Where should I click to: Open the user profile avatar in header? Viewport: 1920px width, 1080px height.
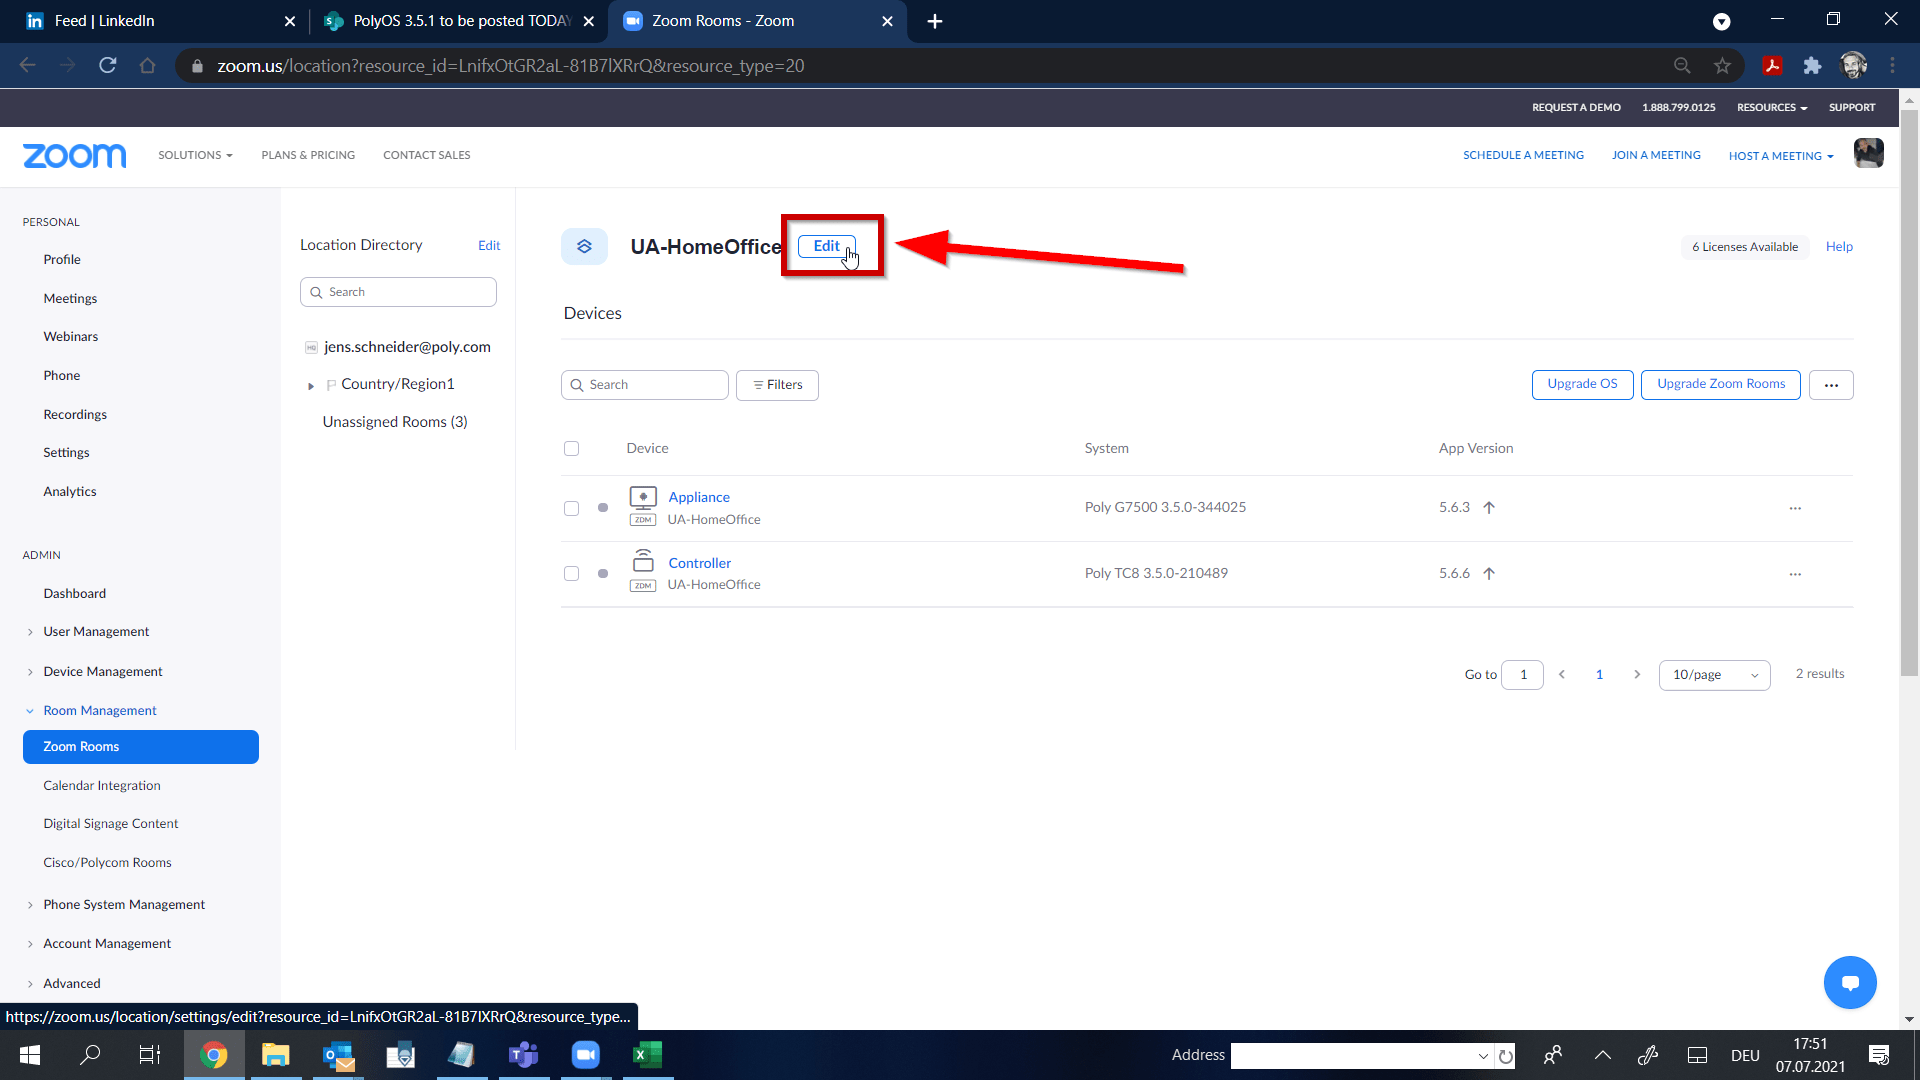[1868, 154]
